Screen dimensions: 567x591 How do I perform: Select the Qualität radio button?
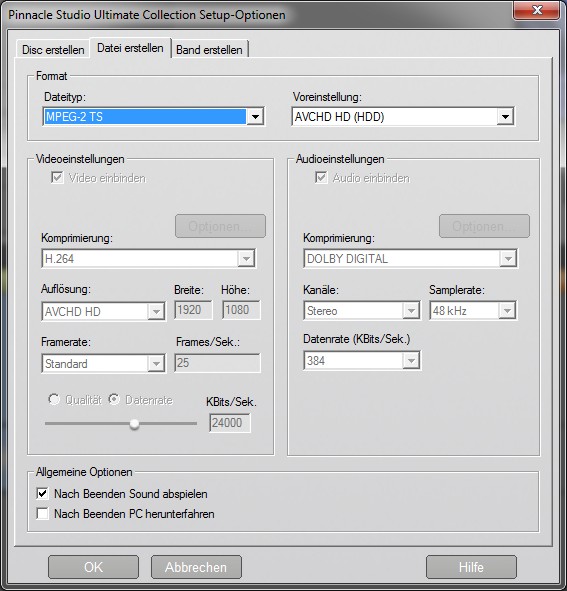[54, 400]
